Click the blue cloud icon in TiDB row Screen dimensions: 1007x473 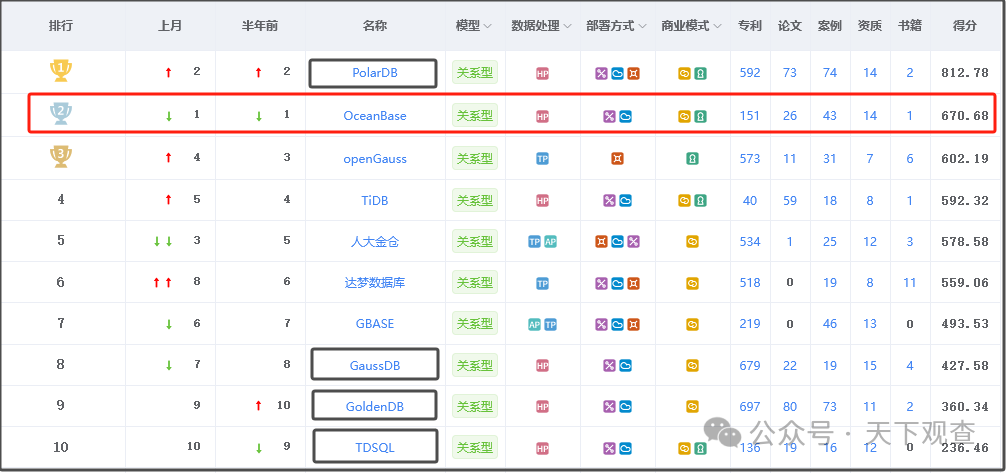(x=625, y=201)
